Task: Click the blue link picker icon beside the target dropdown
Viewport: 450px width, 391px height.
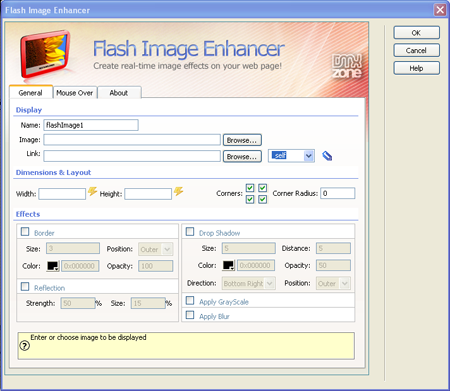Action: pos(327,156)
